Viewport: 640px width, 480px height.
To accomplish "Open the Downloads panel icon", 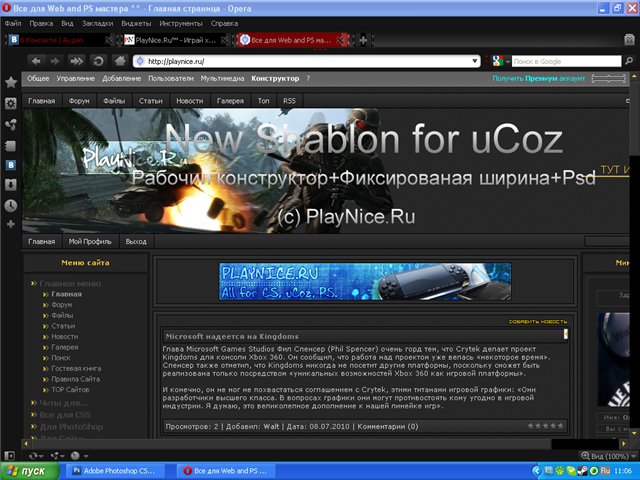I will (11, 185).
